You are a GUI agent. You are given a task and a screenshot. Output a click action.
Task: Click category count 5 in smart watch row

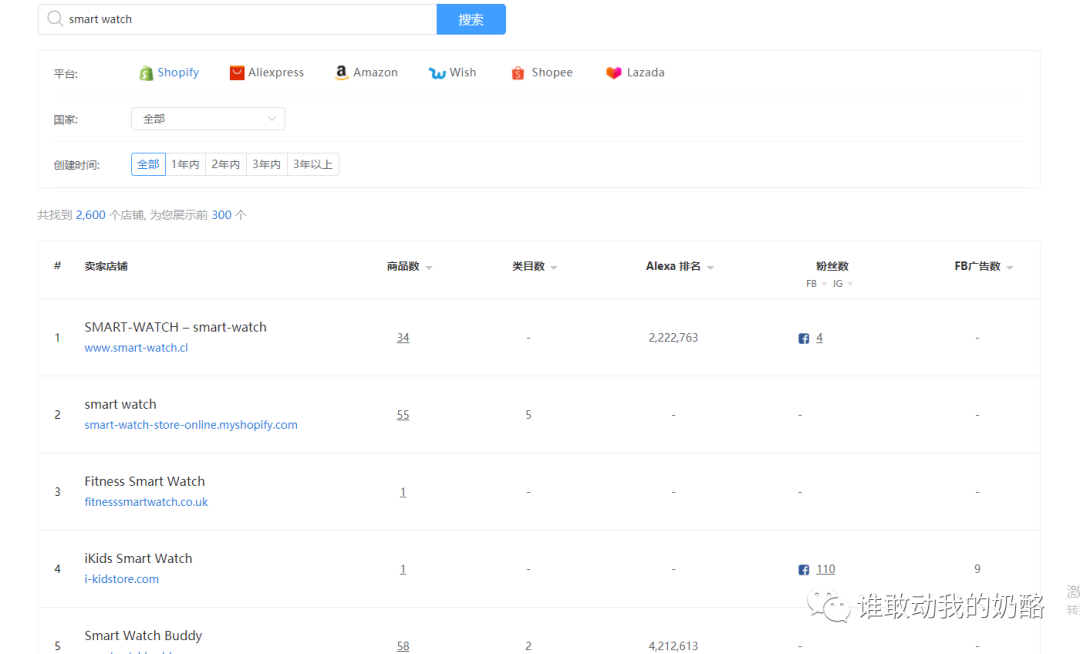[528, 414]
